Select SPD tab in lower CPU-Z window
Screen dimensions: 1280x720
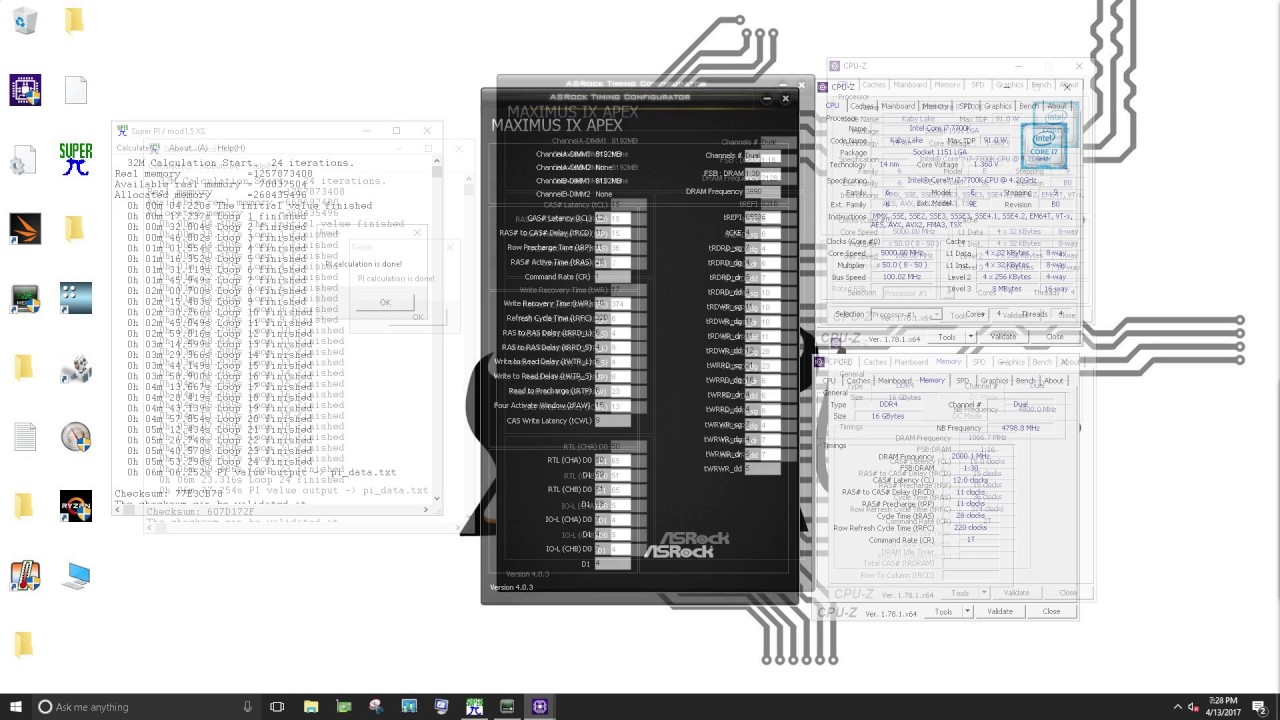pyautogui.click(x=963, y=381)
